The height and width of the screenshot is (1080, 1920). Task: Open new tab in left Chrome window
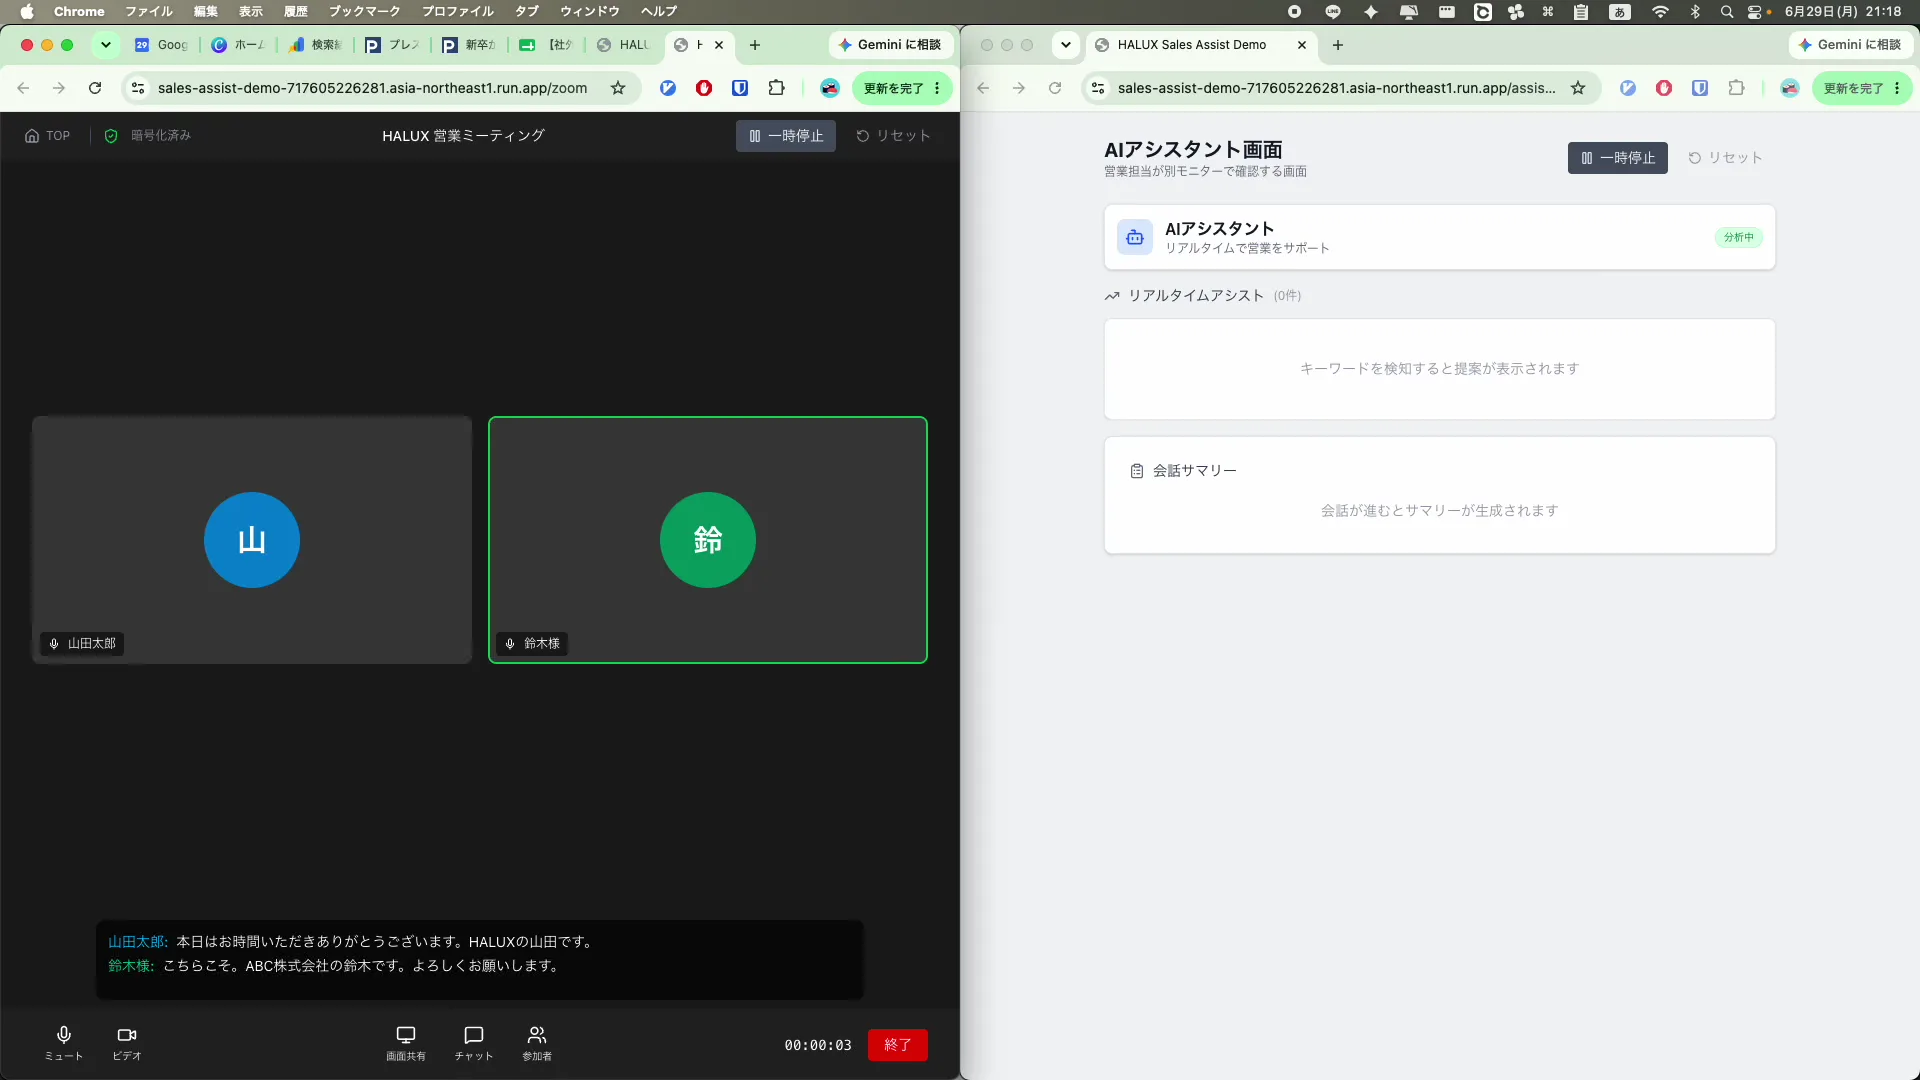[755, 45]
